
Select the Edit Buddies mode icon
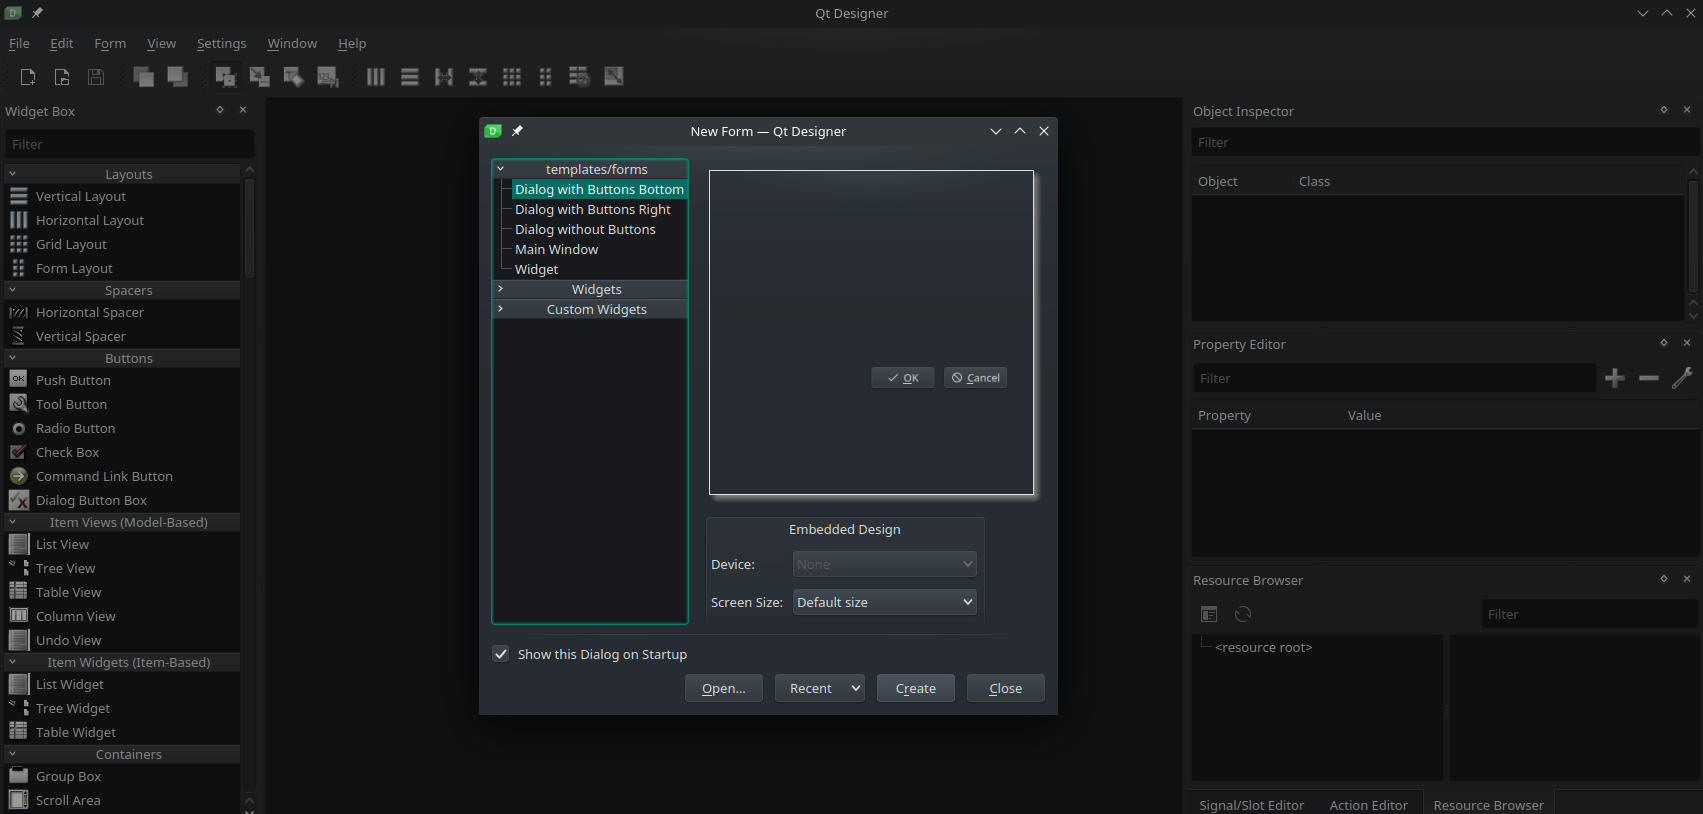[x=294, y=77]
